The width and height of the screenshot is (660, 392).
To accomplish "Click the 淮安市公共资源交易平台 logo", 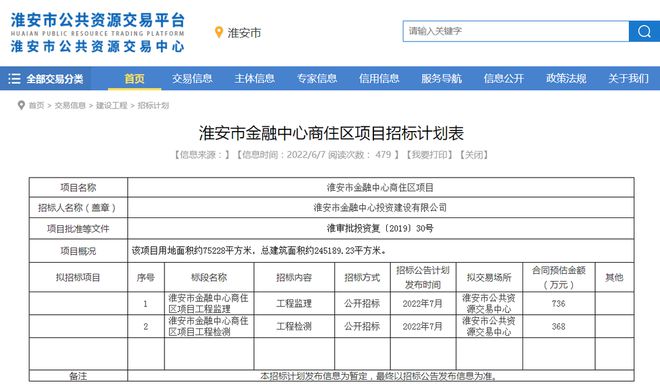I will 97,32.
